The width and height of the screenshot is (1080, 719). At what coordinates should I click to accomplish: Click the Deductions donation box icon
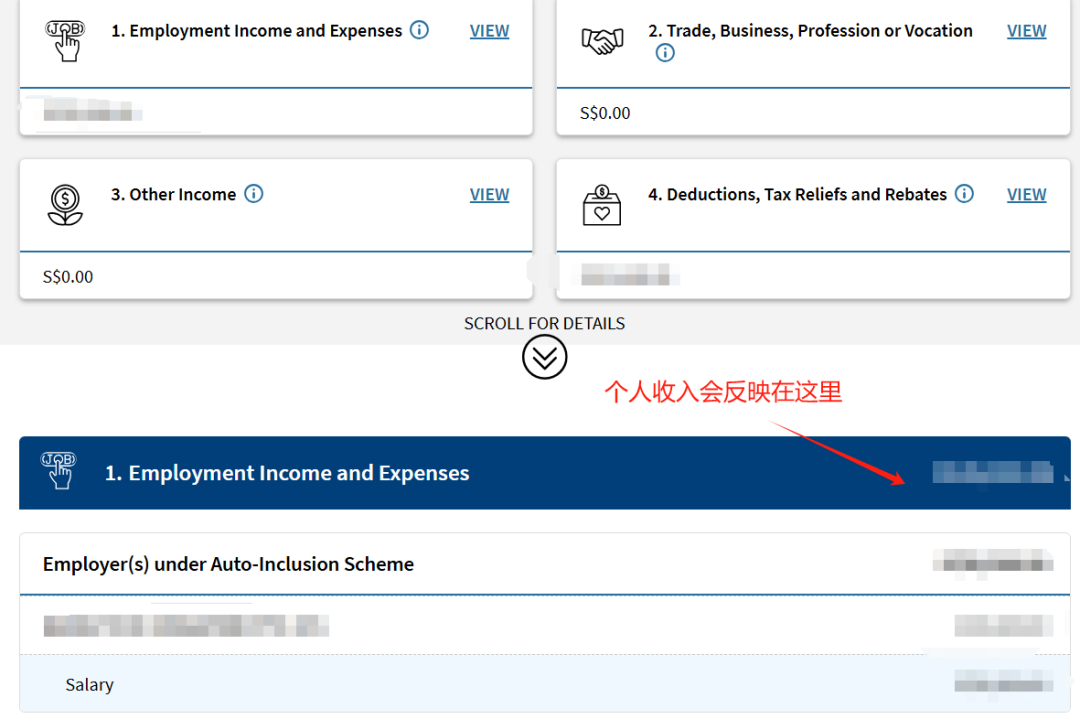(x=601, y=205)
